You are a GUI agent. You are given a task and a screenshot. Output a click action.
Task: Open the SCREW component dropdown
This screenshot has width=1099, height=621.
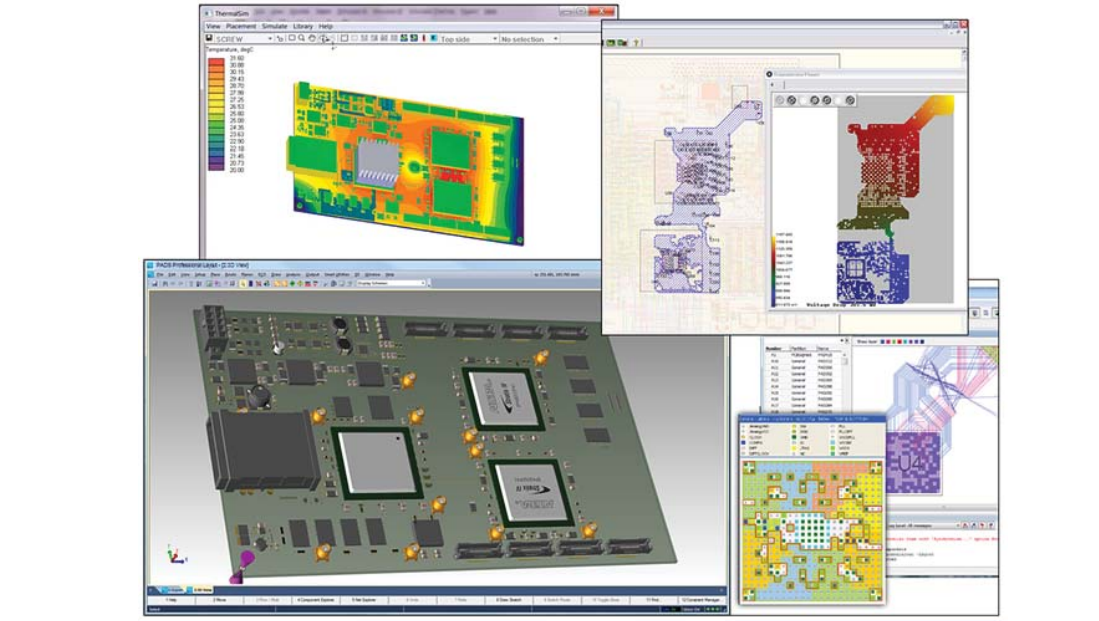[268, 39]
